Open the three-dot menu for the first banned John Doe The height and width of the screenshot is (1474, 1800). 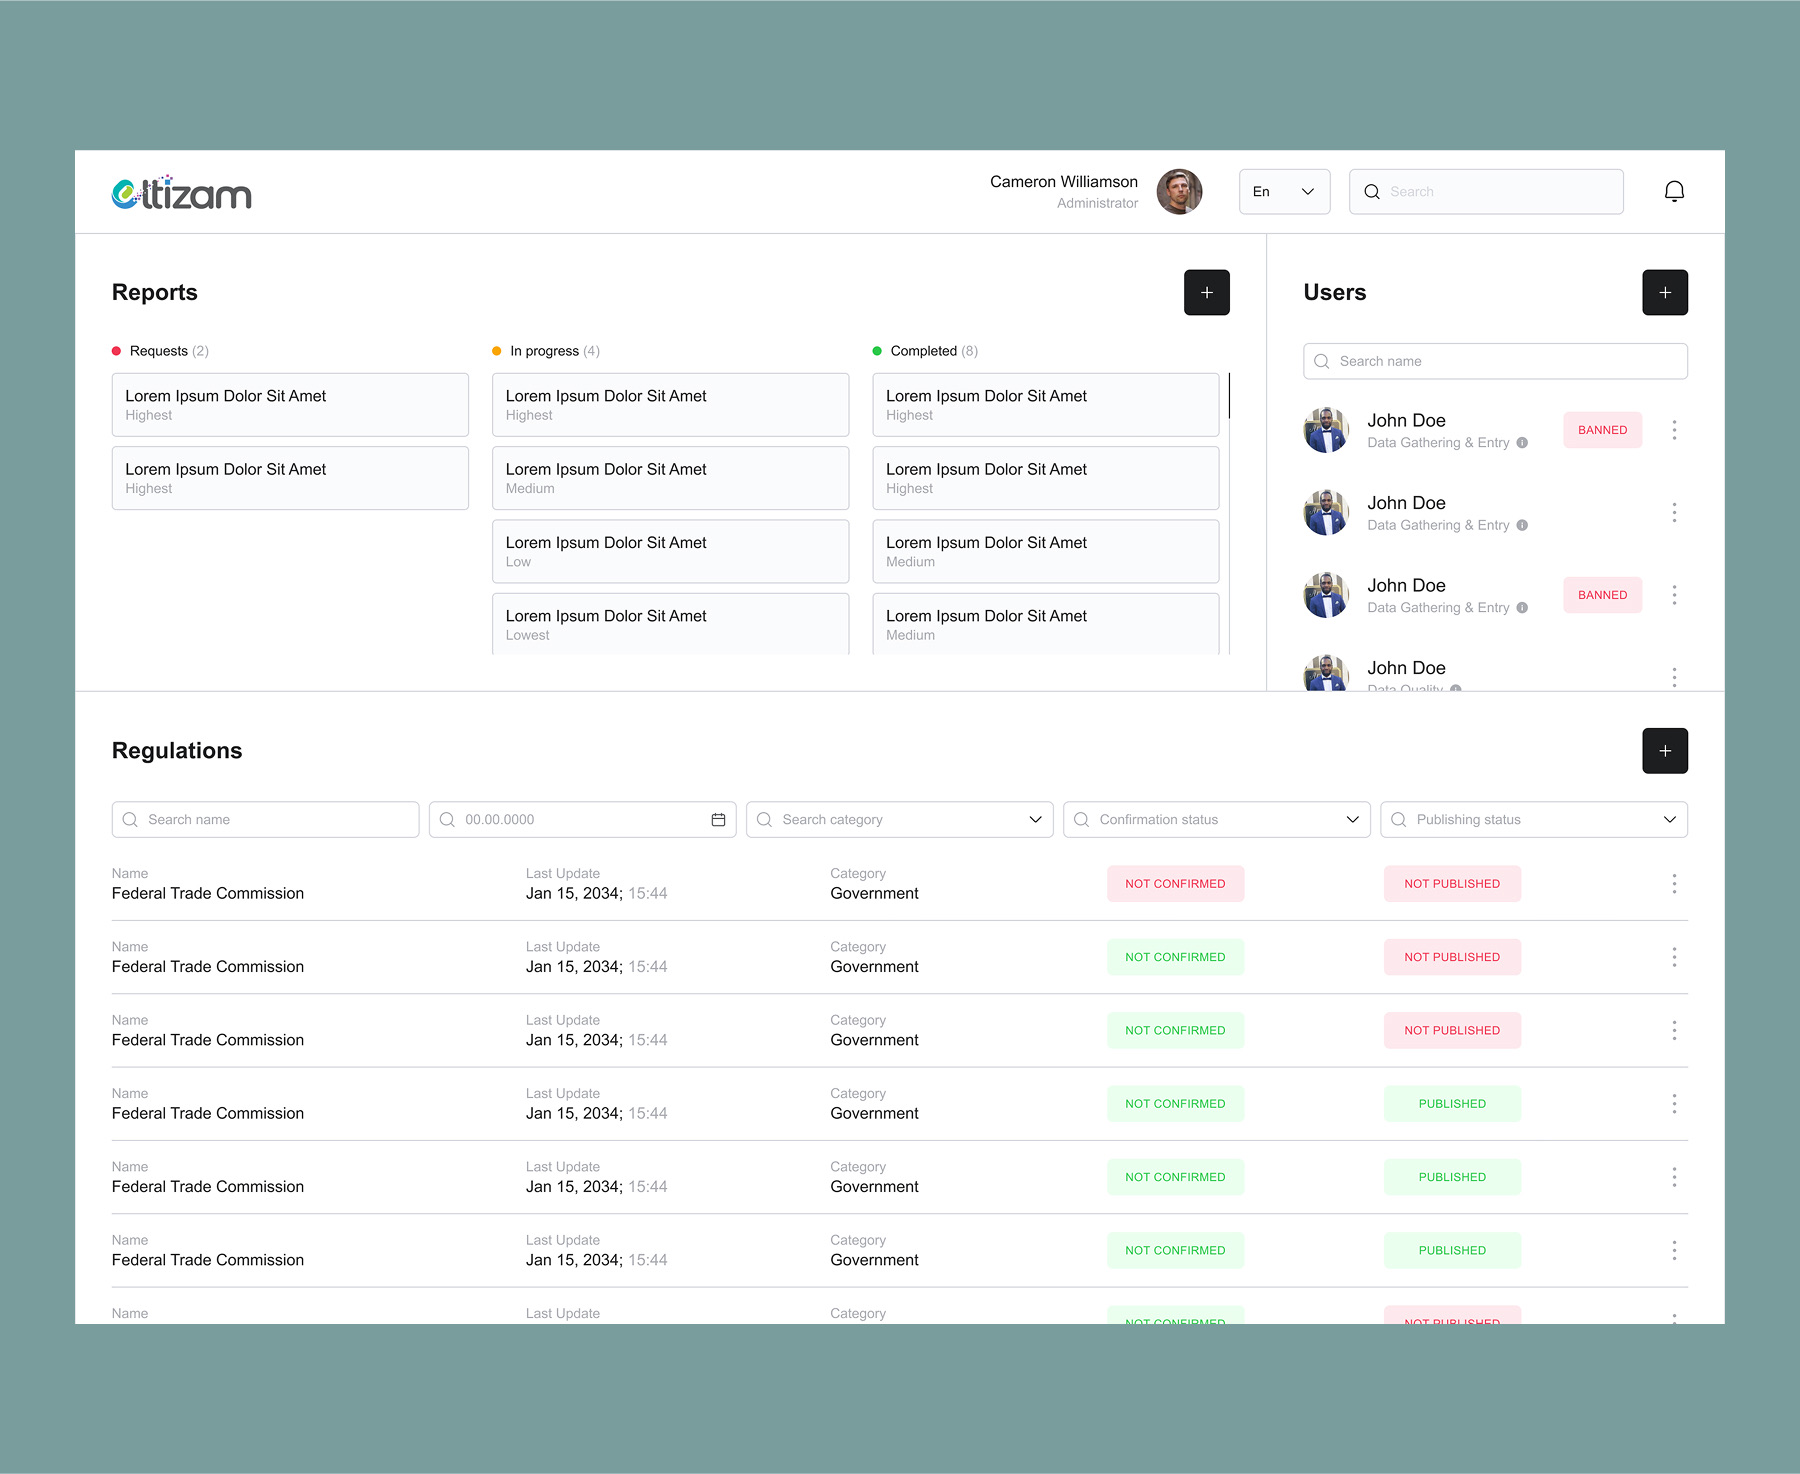pyautogui.click(x=1674, y=429)
